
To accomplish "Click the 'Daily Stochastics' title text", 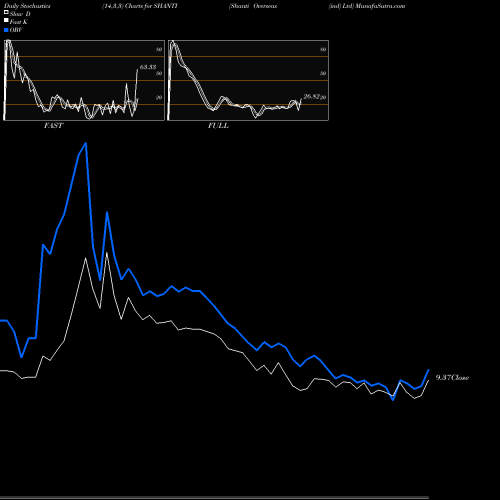I will 27,6.
